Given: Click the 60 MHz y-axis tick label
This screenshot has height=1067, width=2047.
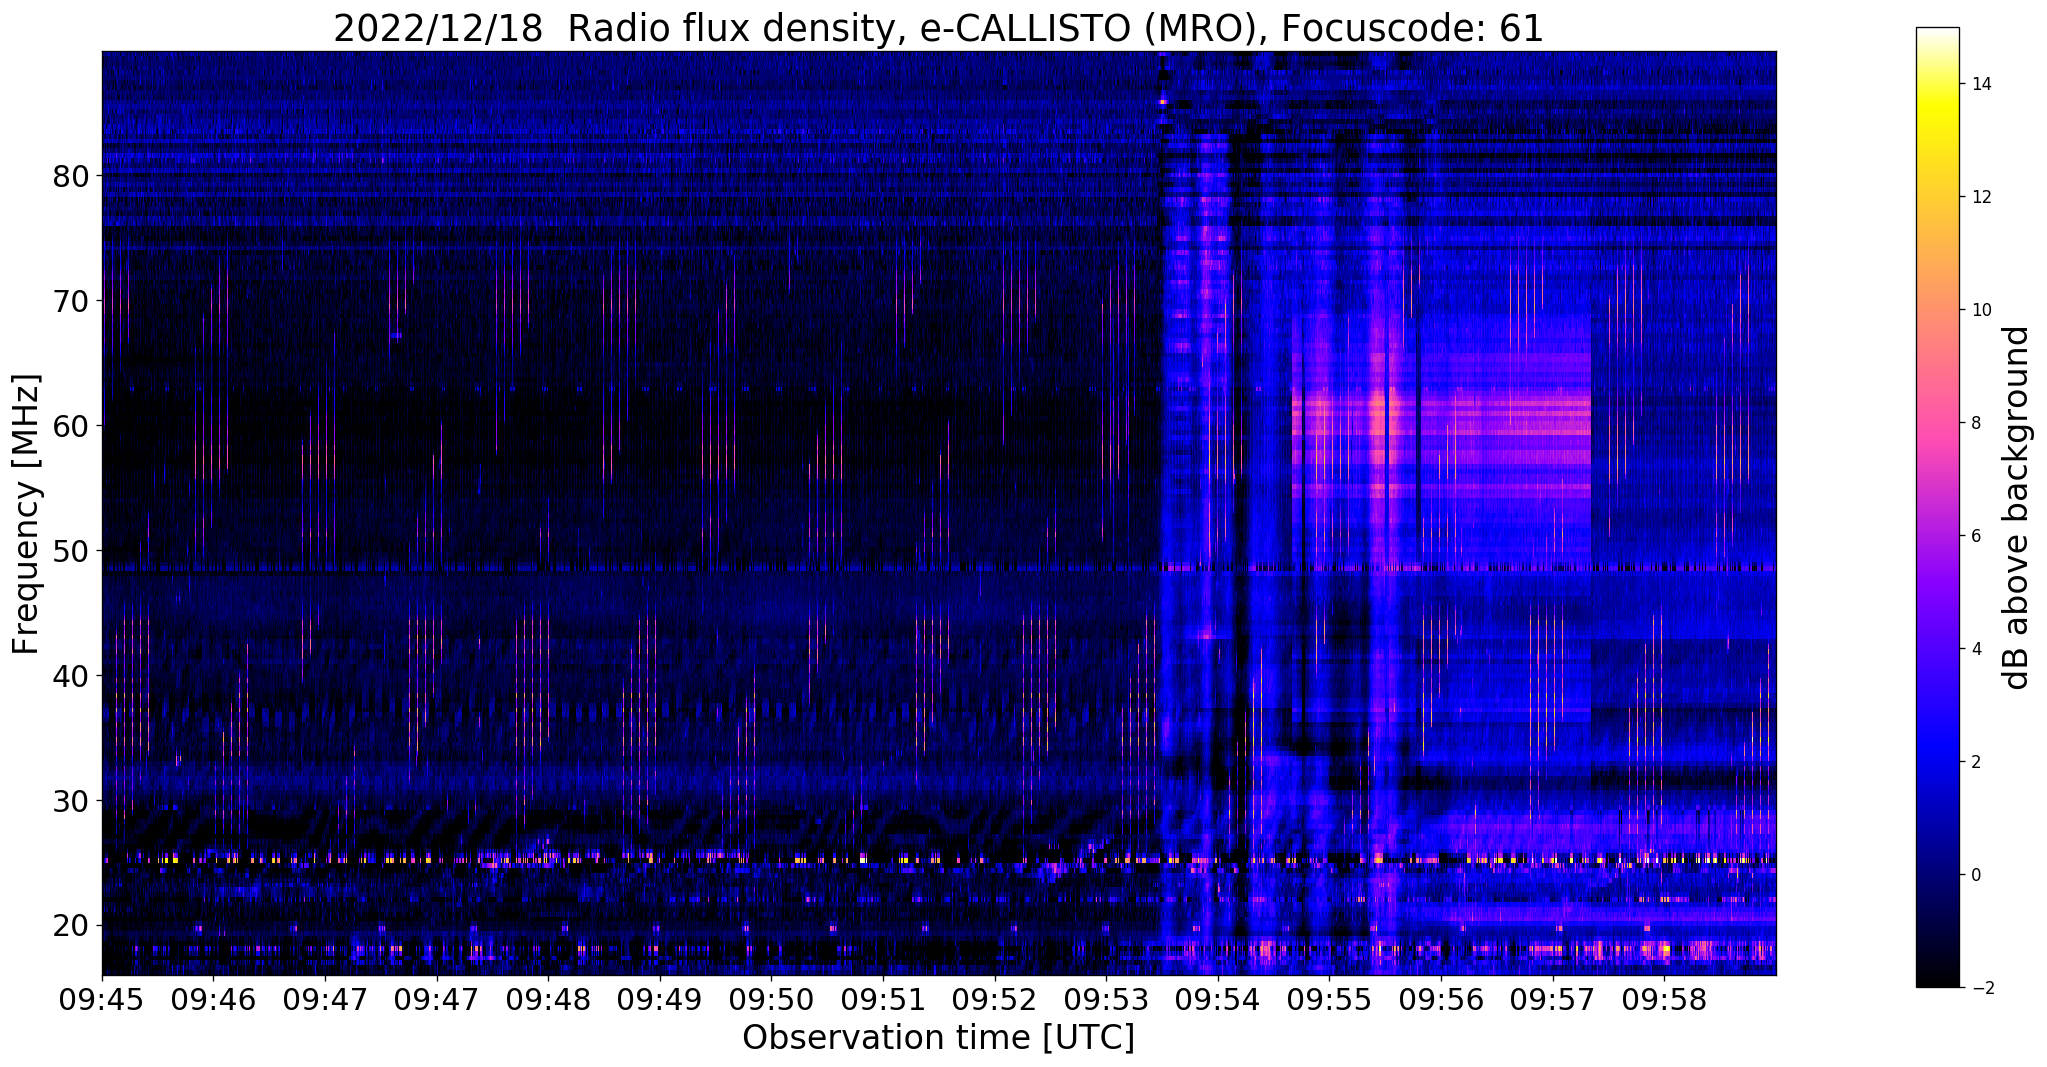Looking at the screenshot, I should click(x=71, y=426).
